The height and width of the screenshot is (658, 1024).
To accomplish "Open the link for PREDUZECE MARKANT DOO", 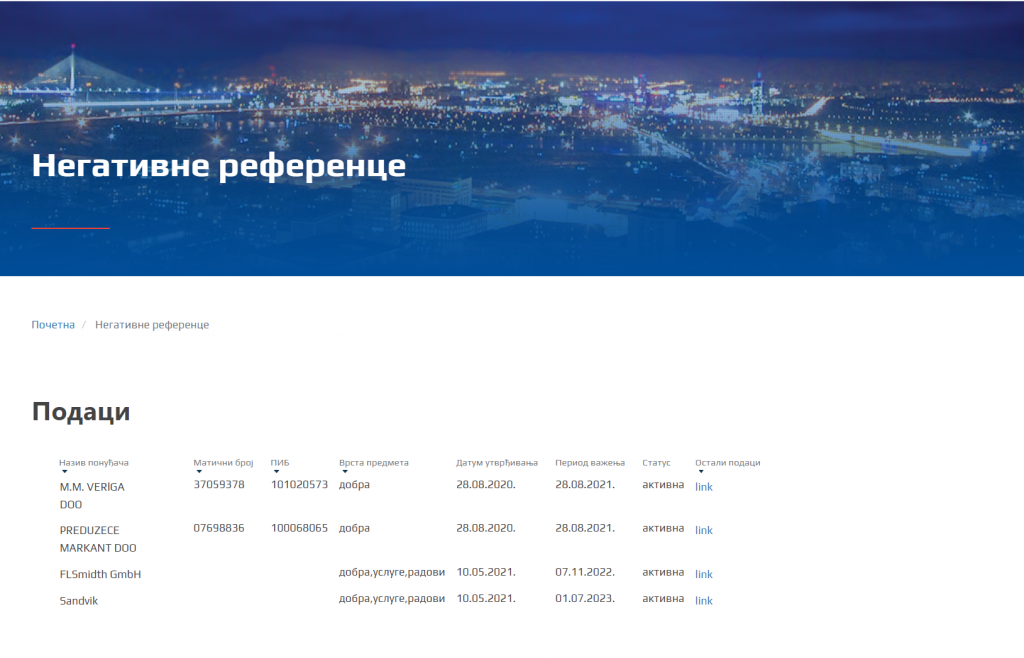I will pyautogui.click(x=703, y=530).
